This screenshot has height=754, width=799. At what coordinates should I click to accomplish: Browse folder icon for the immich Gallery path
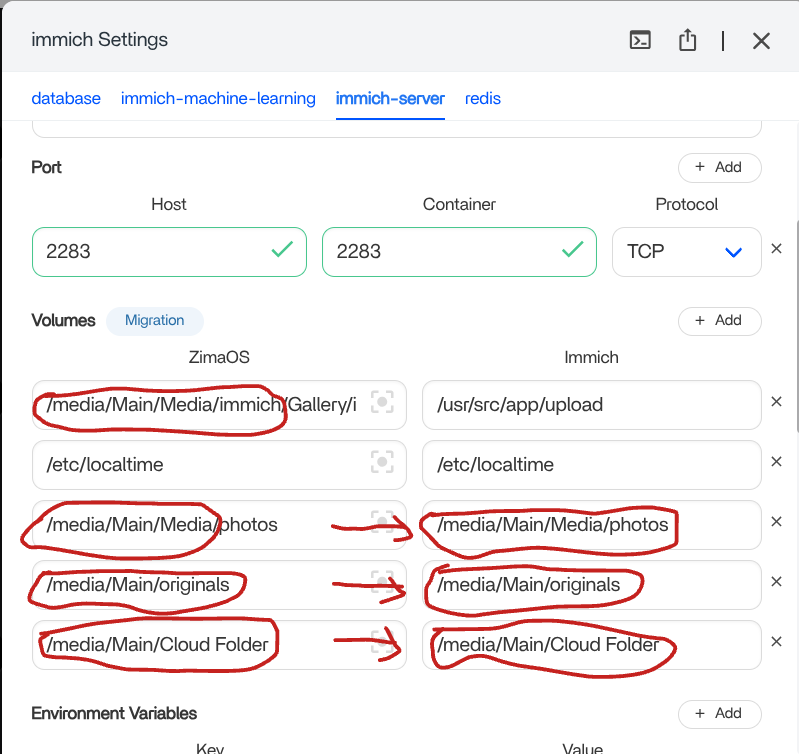[x=382, y=402]
